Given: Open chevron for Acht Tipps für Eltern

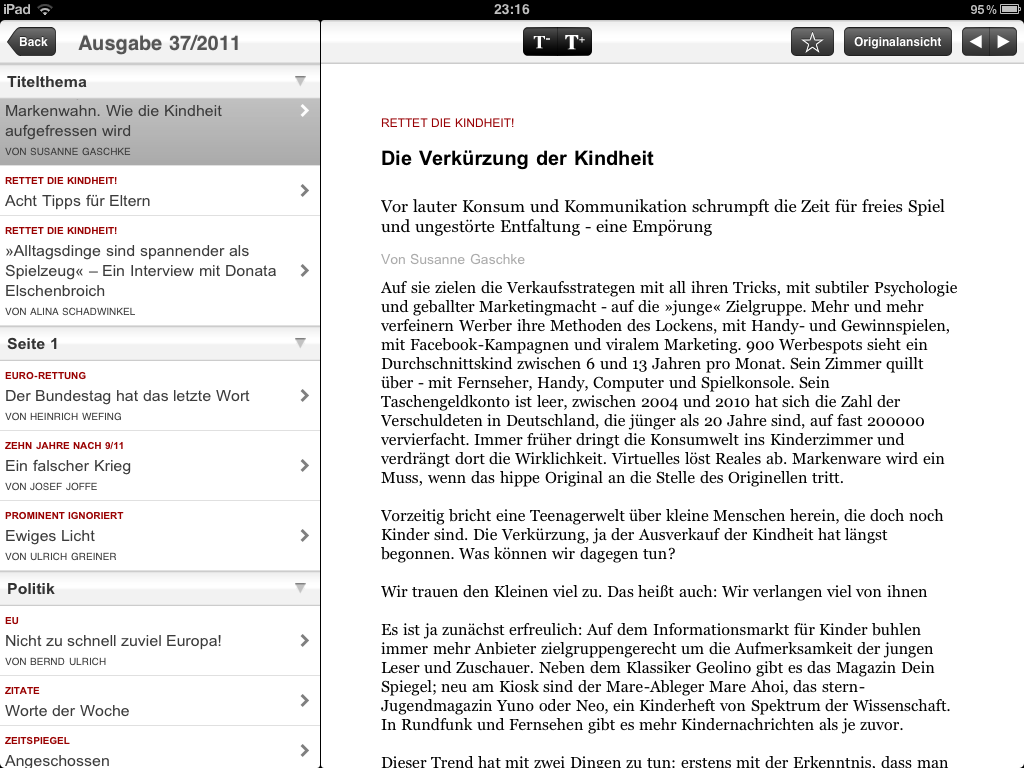Looking at the screenshot, I should (304, 191).
